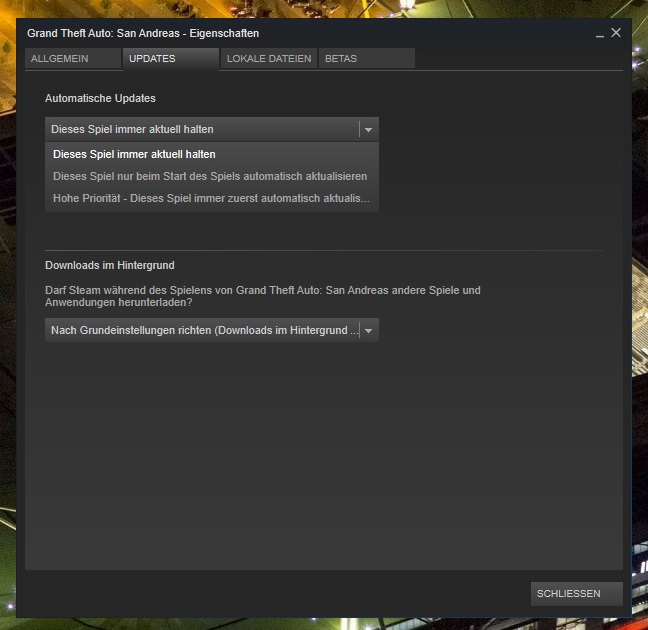Choose 'Dieses Spiel nur beim Start' update option
This screenshot has width=648, height=630.
tap(212, 176)
